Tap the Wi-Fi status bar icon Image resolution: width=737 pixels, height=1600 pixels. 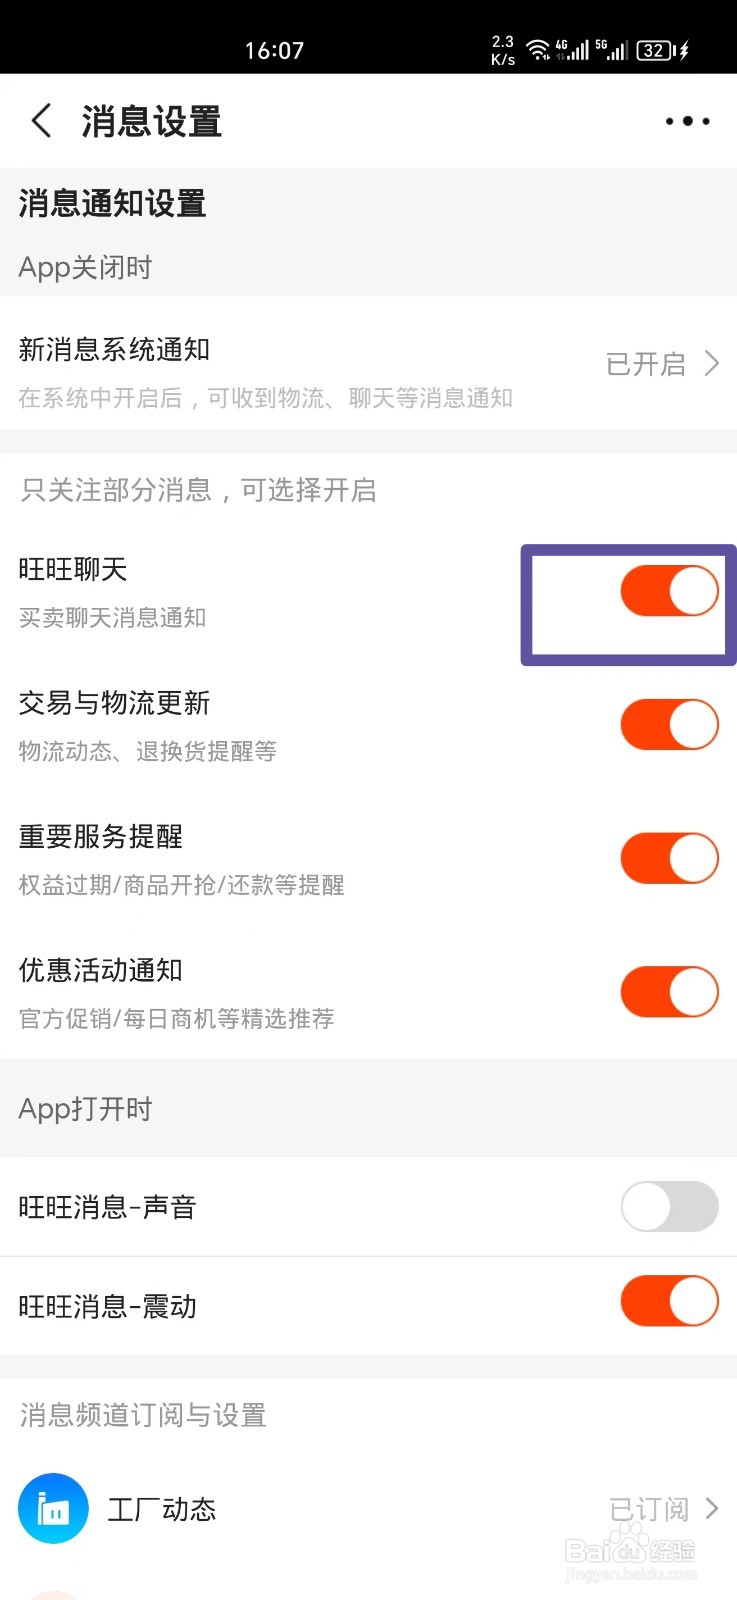pyautogui.click(x=538, y=50)
